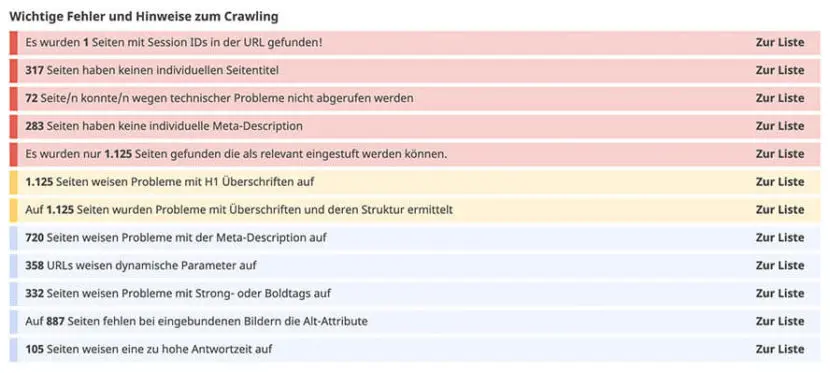The image size is (830, 373).
Task: Open 'Zur Liste' for 720 Meta-Description row
Action: pyautogui.click(x=780, y=238)
